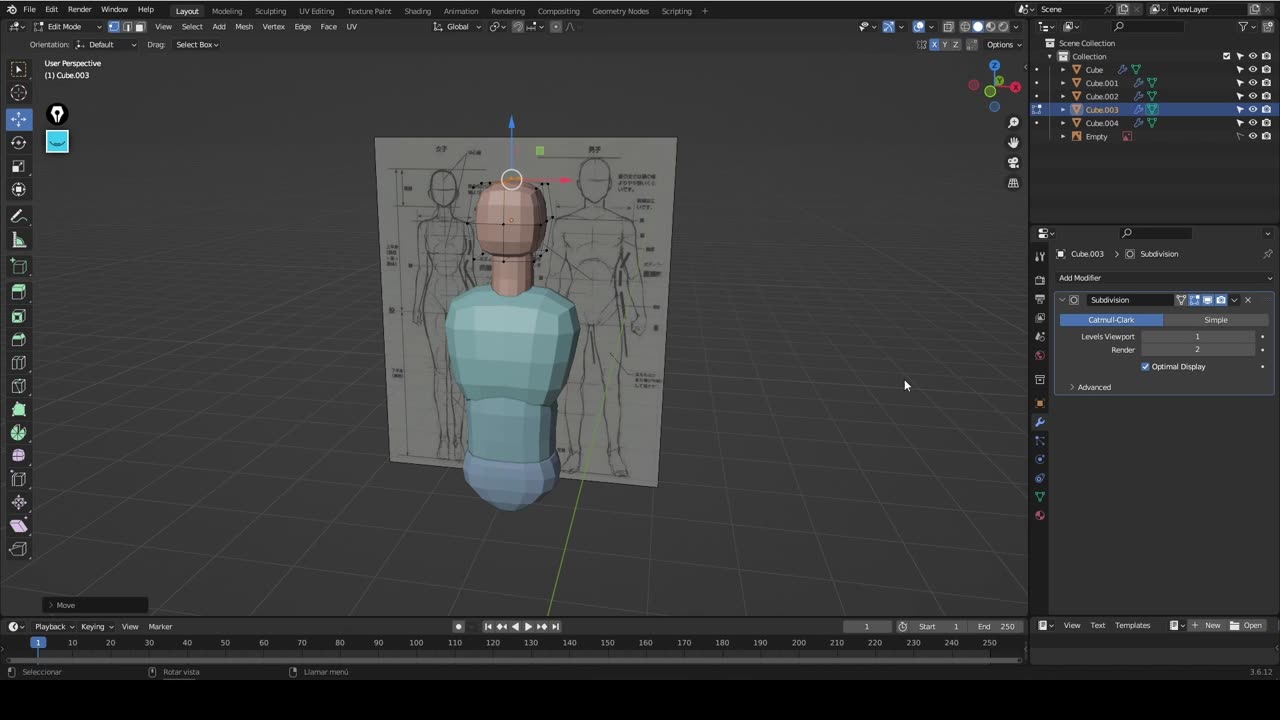Pick the Annotate pencil tool
This screenshot has width=1280, height=720.
(18, 217)
